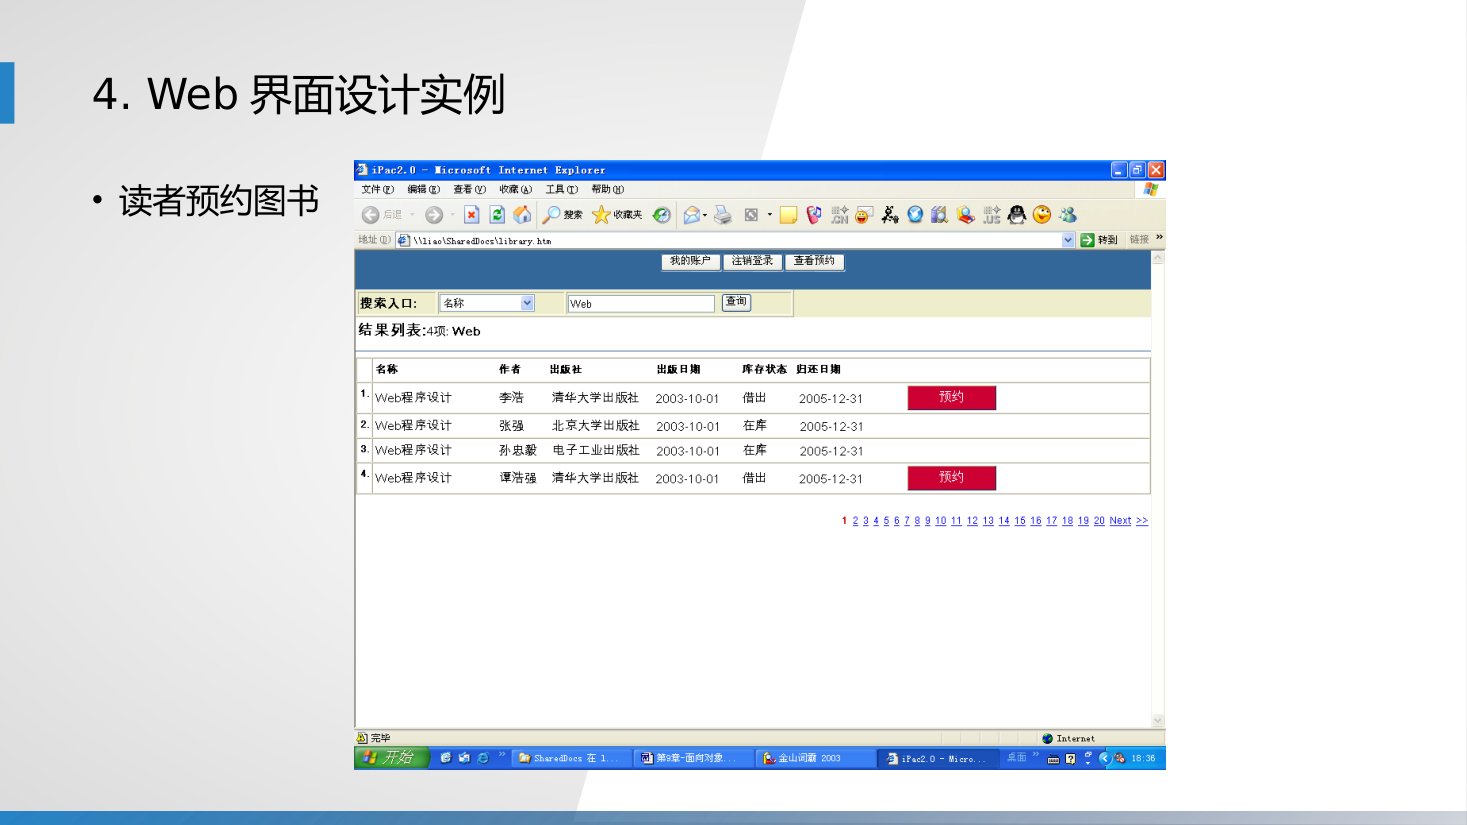Open the Back button history arrow
The width and height of the screenshot is (1467, 825).
[x=411, y=215]
